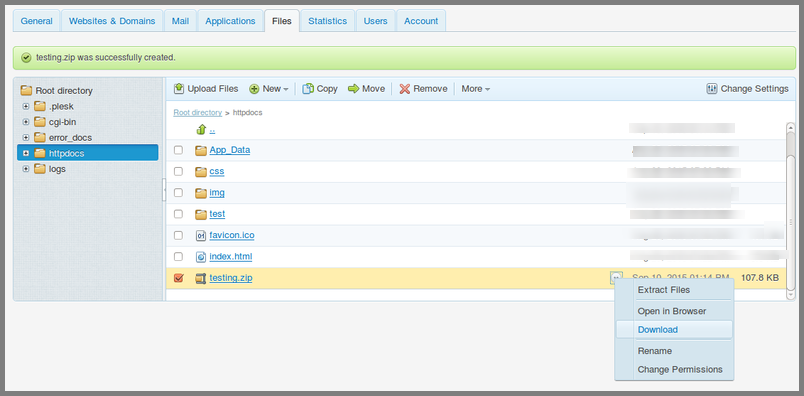Click the img folder icon
This screenshot has height=396, width=804.
[200, 193]
